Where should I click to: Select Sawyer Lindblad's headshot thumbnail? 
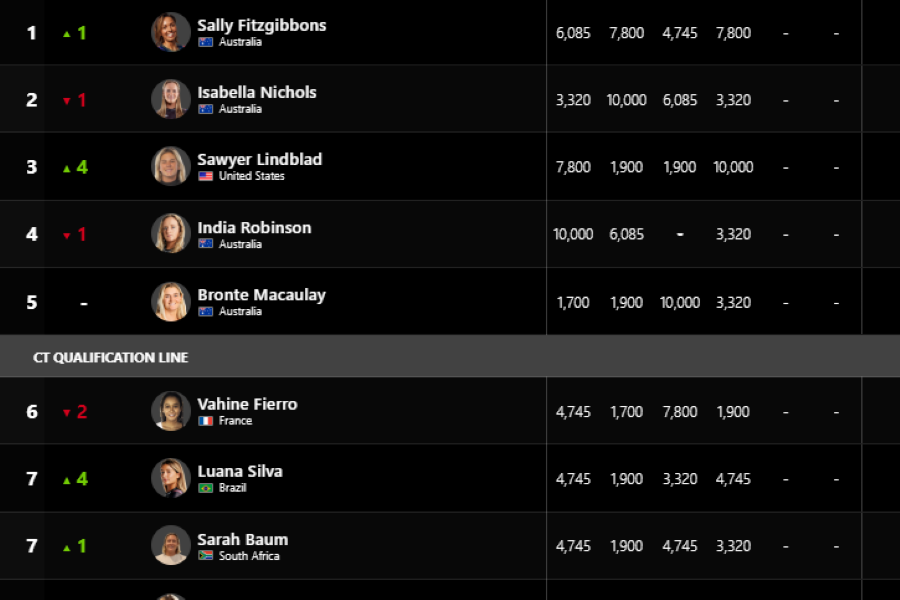pyautogui.click(x=170, y=167)
